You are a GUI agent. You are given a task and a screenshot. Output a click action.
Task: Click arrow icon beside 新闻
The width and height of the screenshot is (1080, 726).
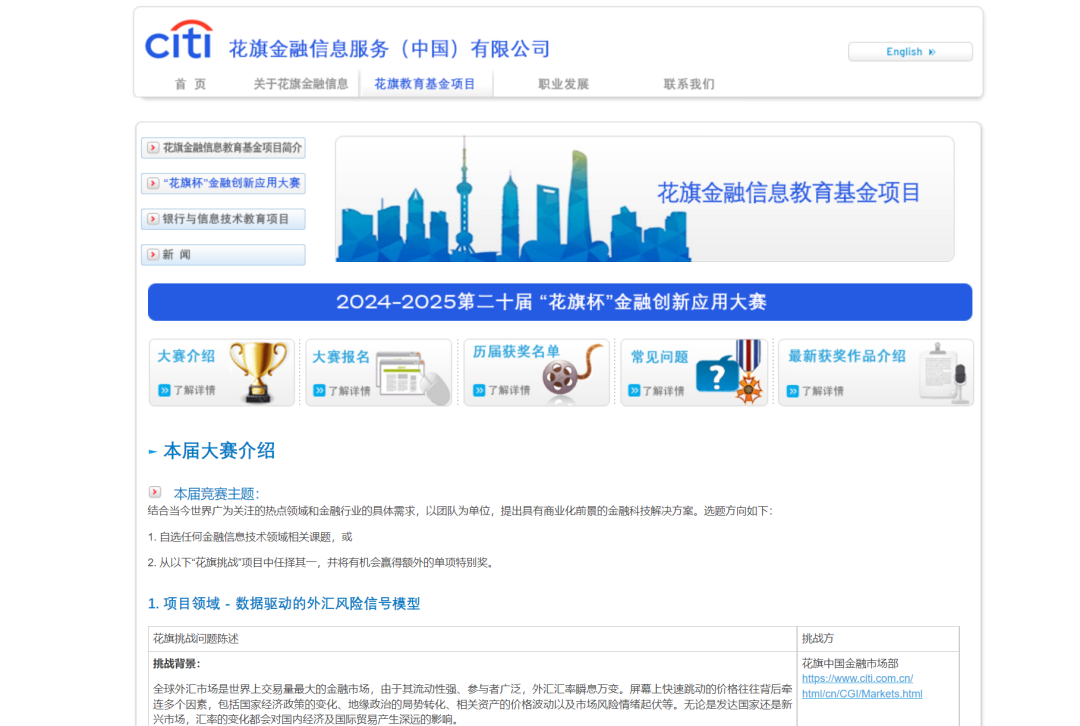point(153,255)
